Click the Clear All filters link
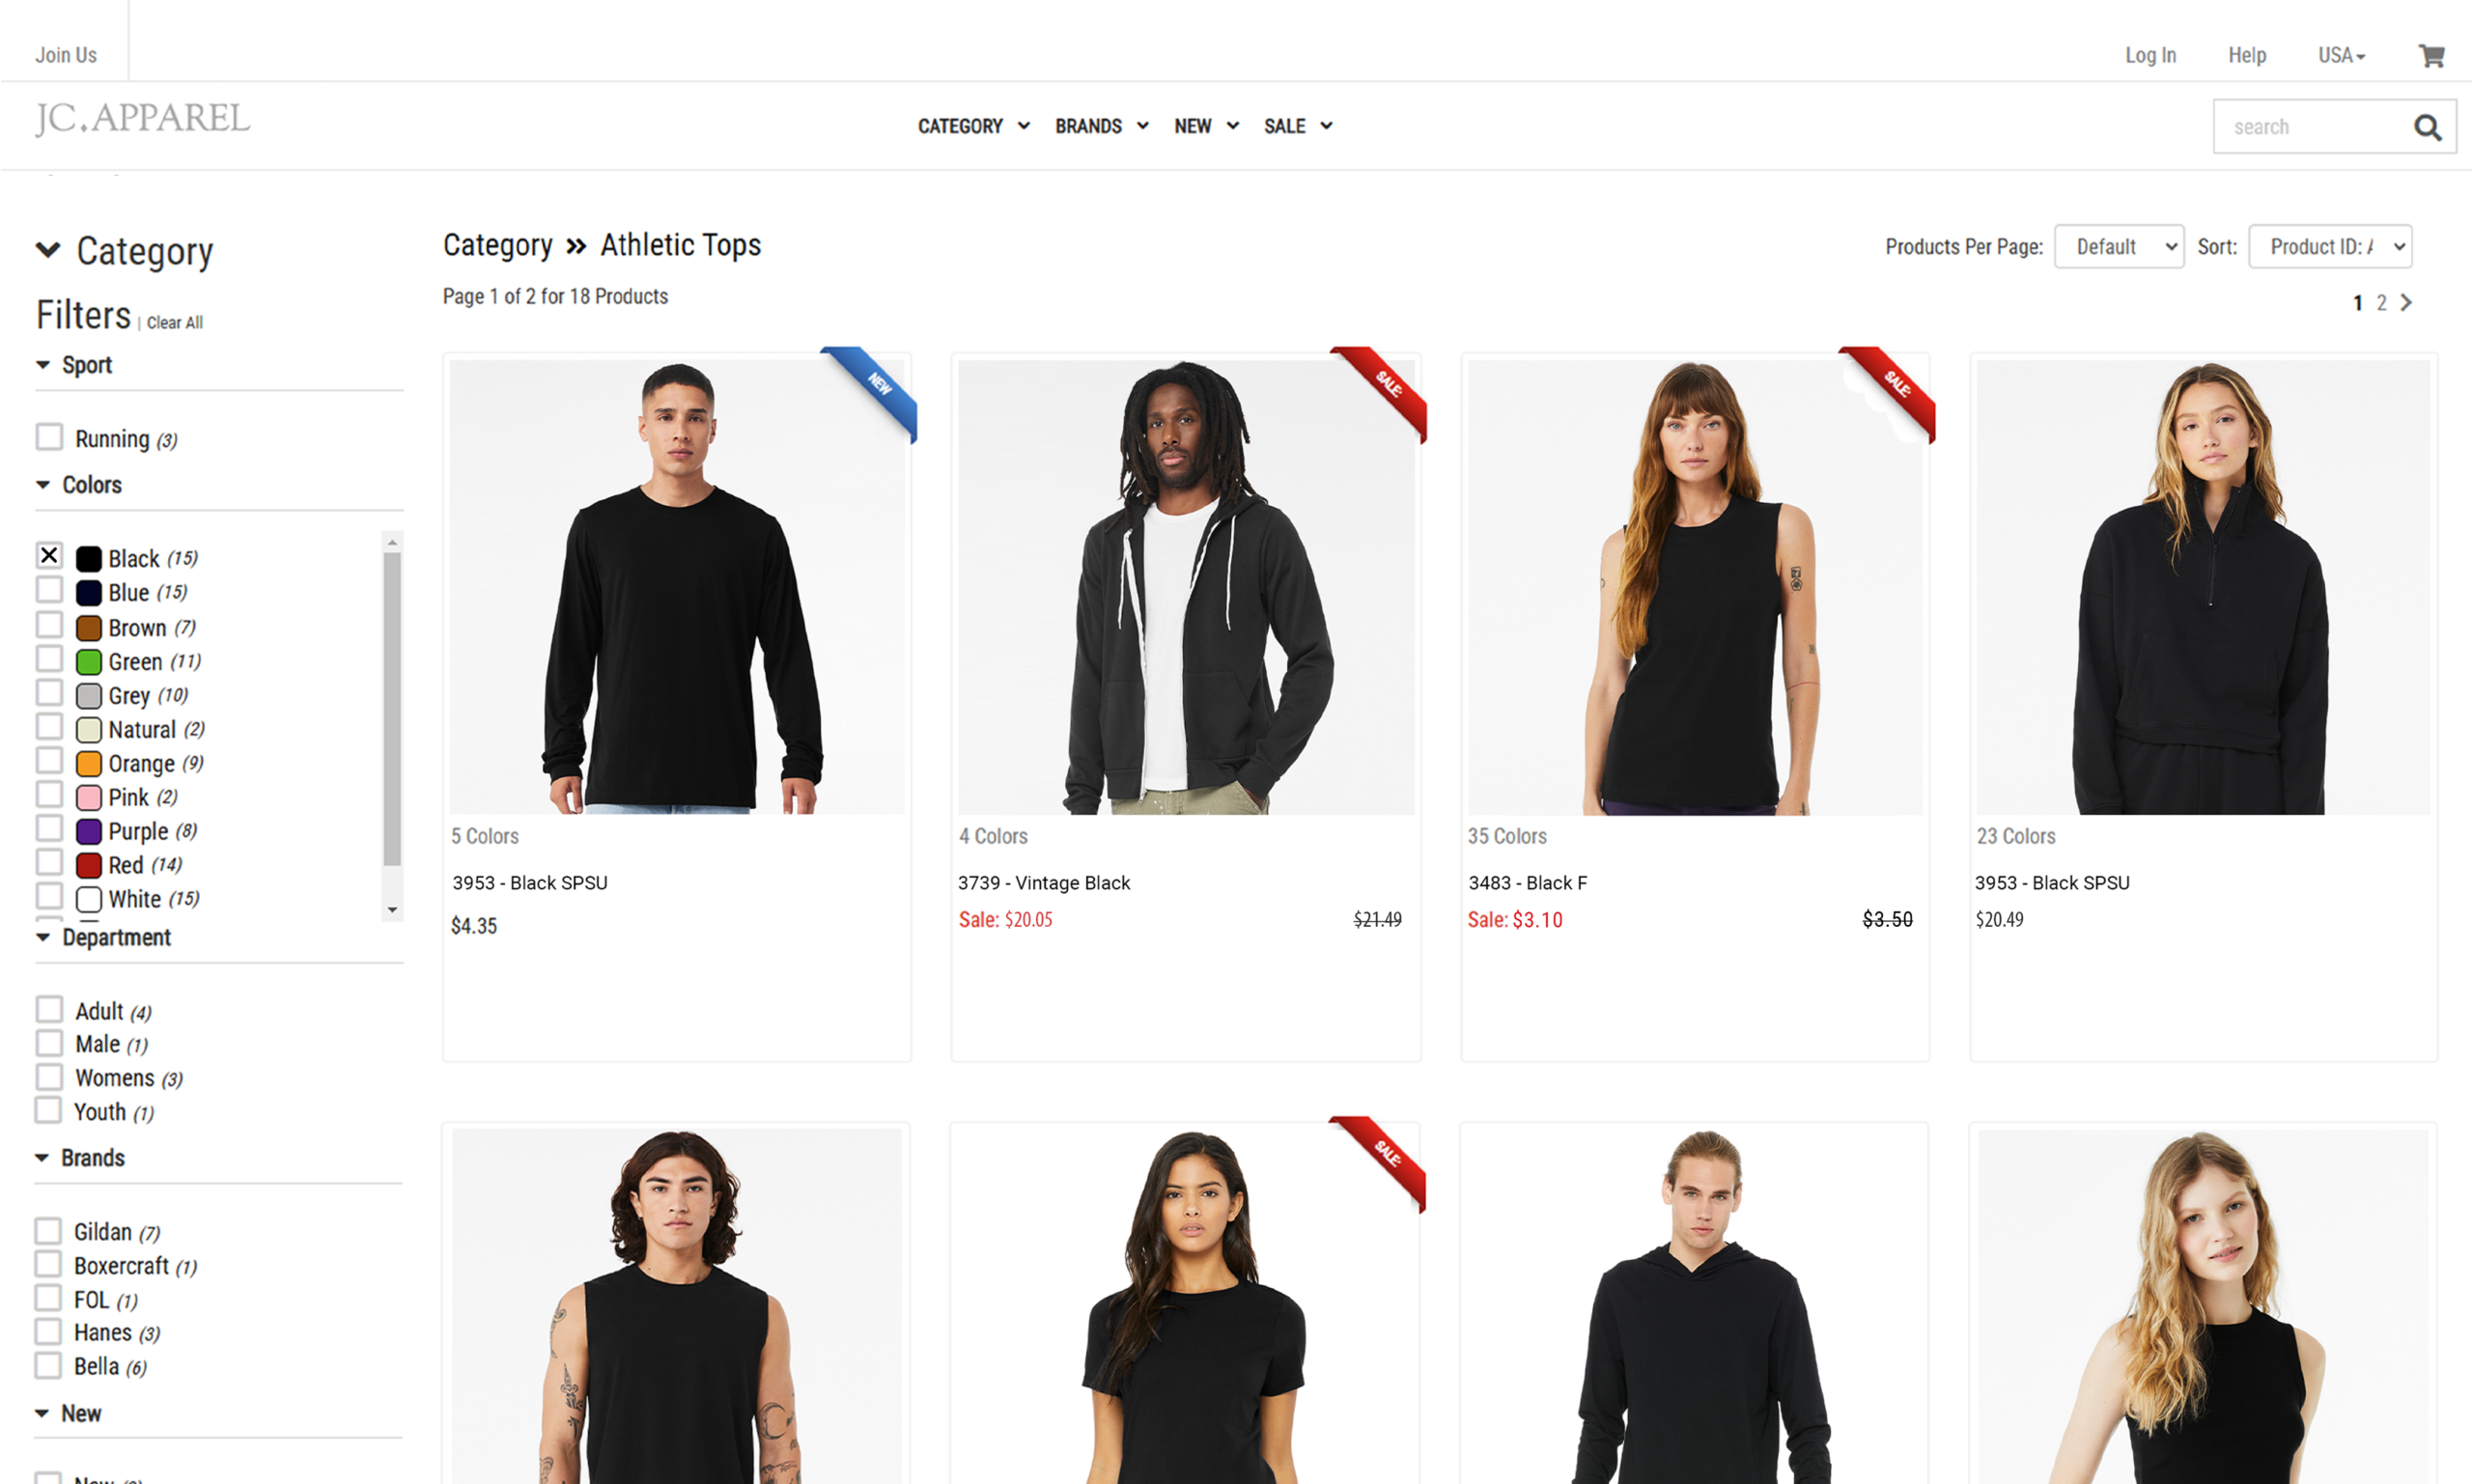The height and width of the screenshot is (1484, 2472). [x=175, y=323]
